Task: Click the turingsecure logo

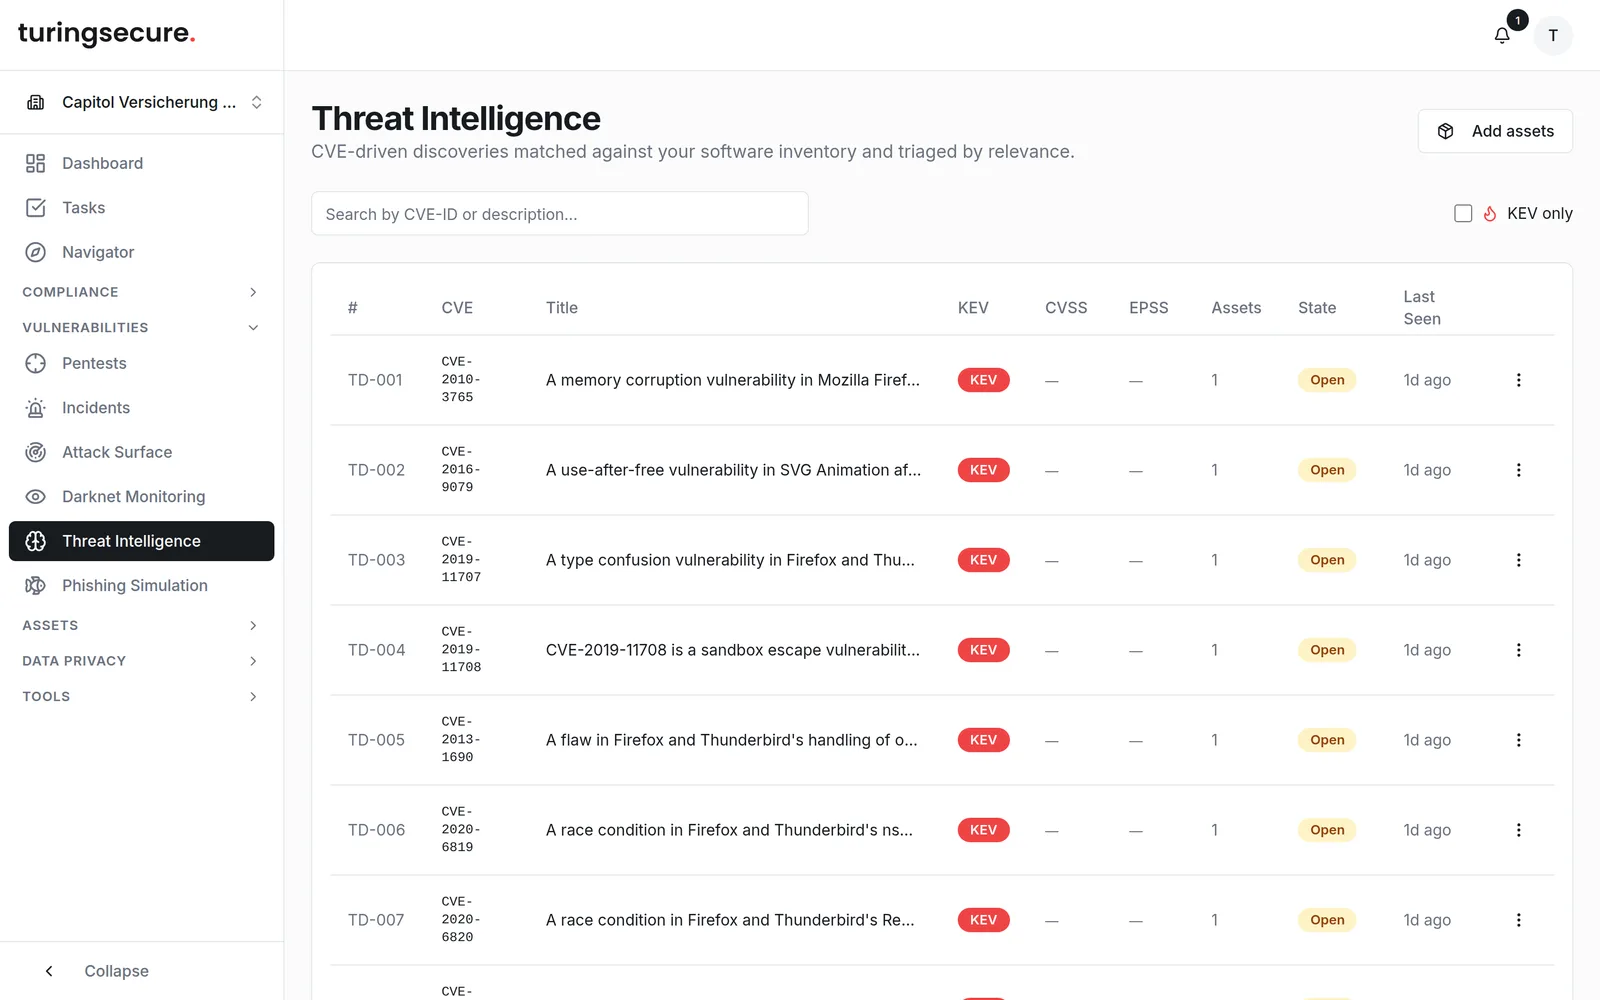Action: tap(107, 33)
